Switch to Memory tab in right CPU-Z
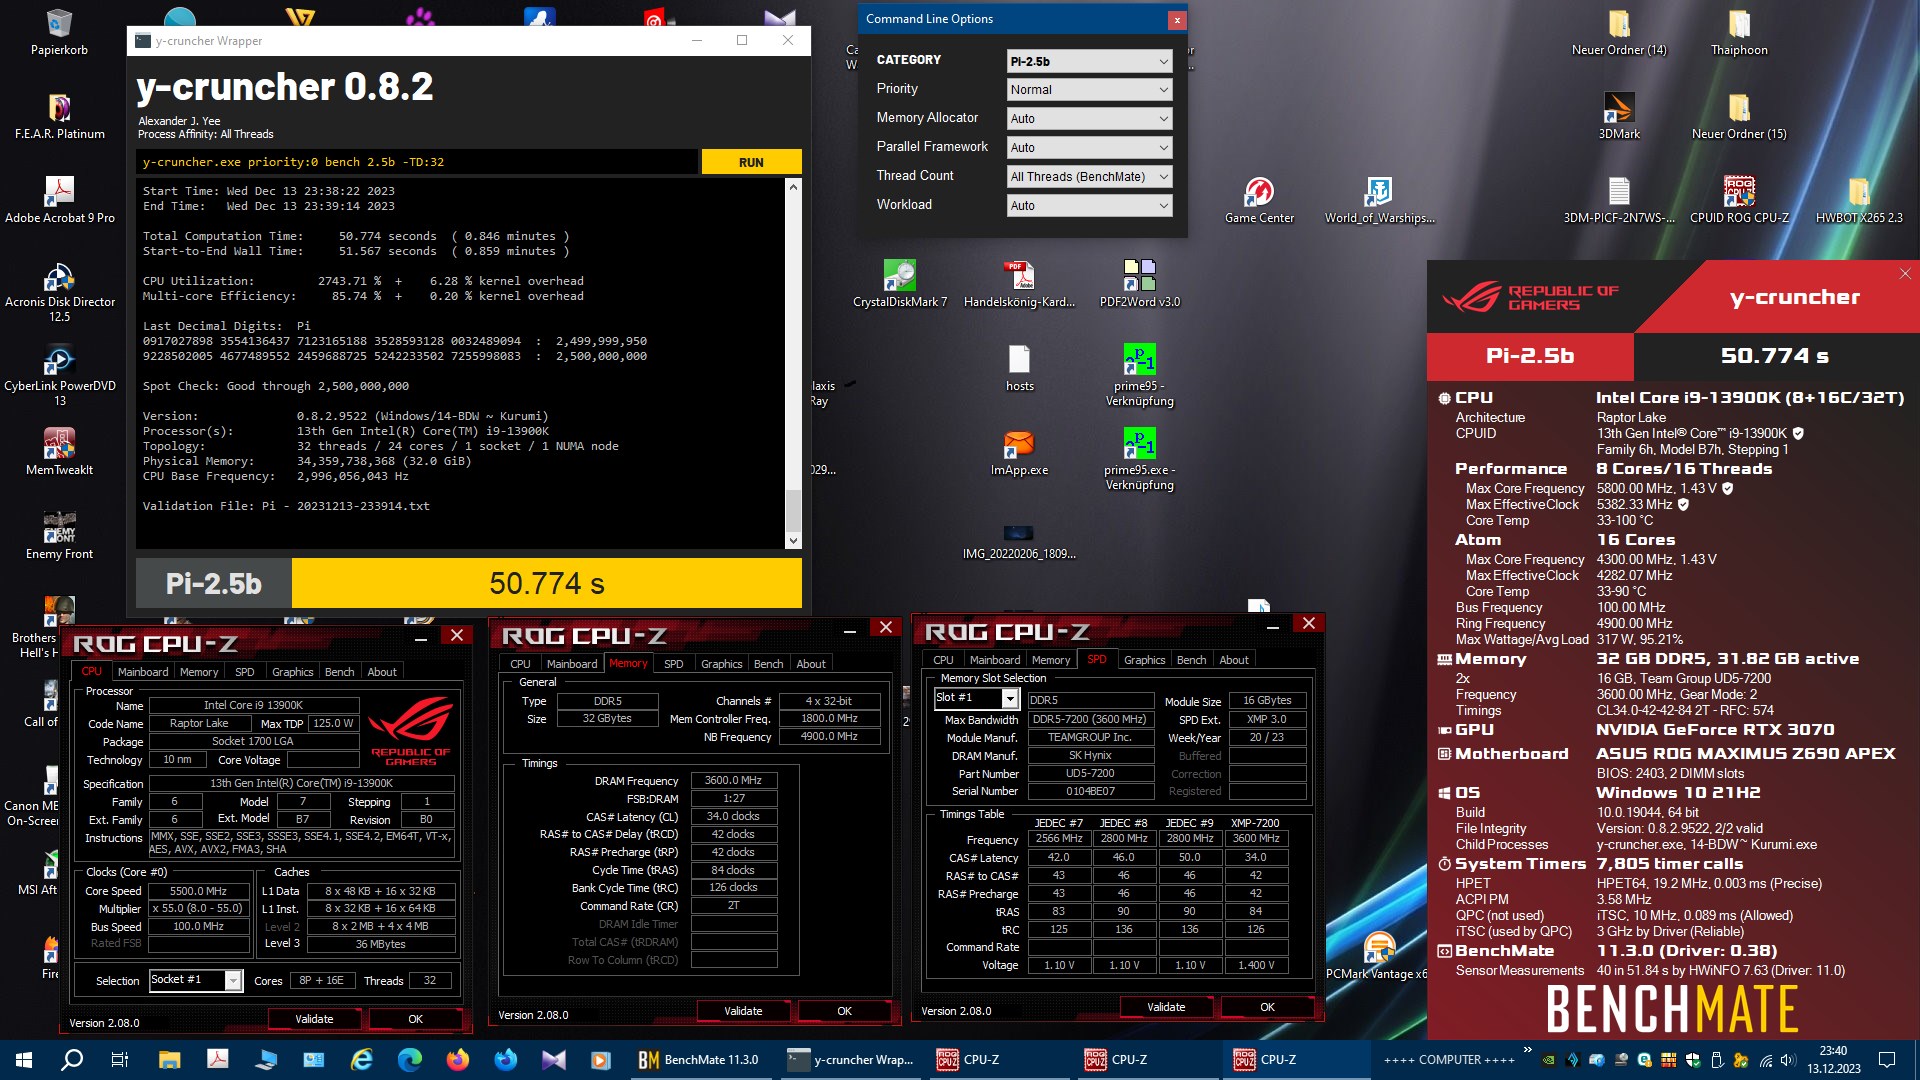Viewport: 1920px width, 1080px height. pos(1051,660)
